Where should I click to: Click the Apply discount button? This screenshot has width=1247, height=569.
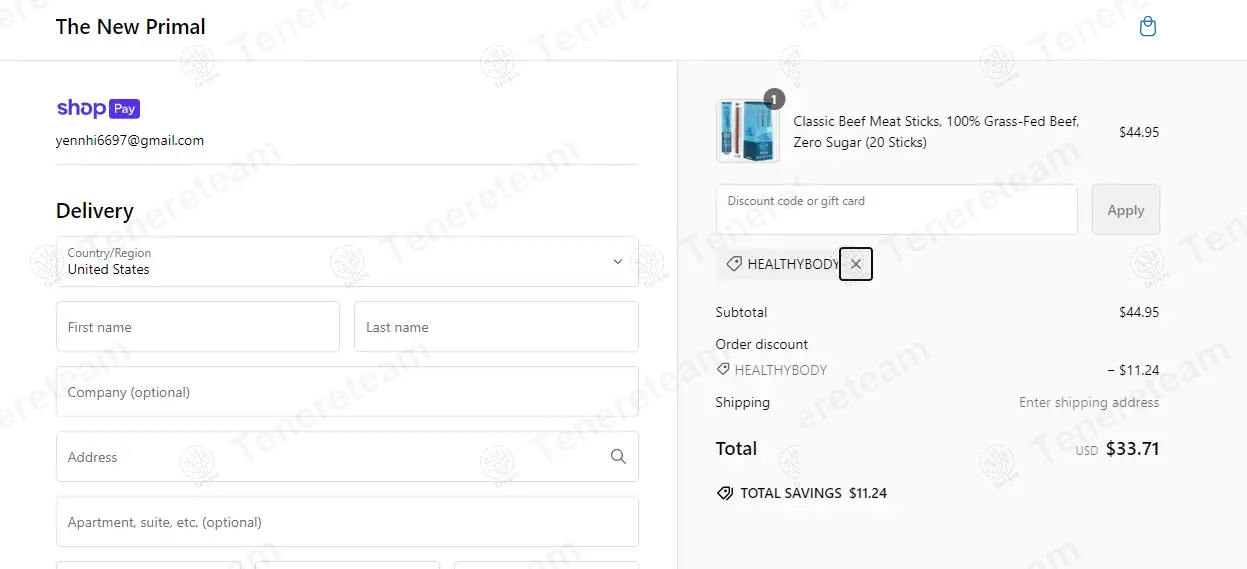1125,210
